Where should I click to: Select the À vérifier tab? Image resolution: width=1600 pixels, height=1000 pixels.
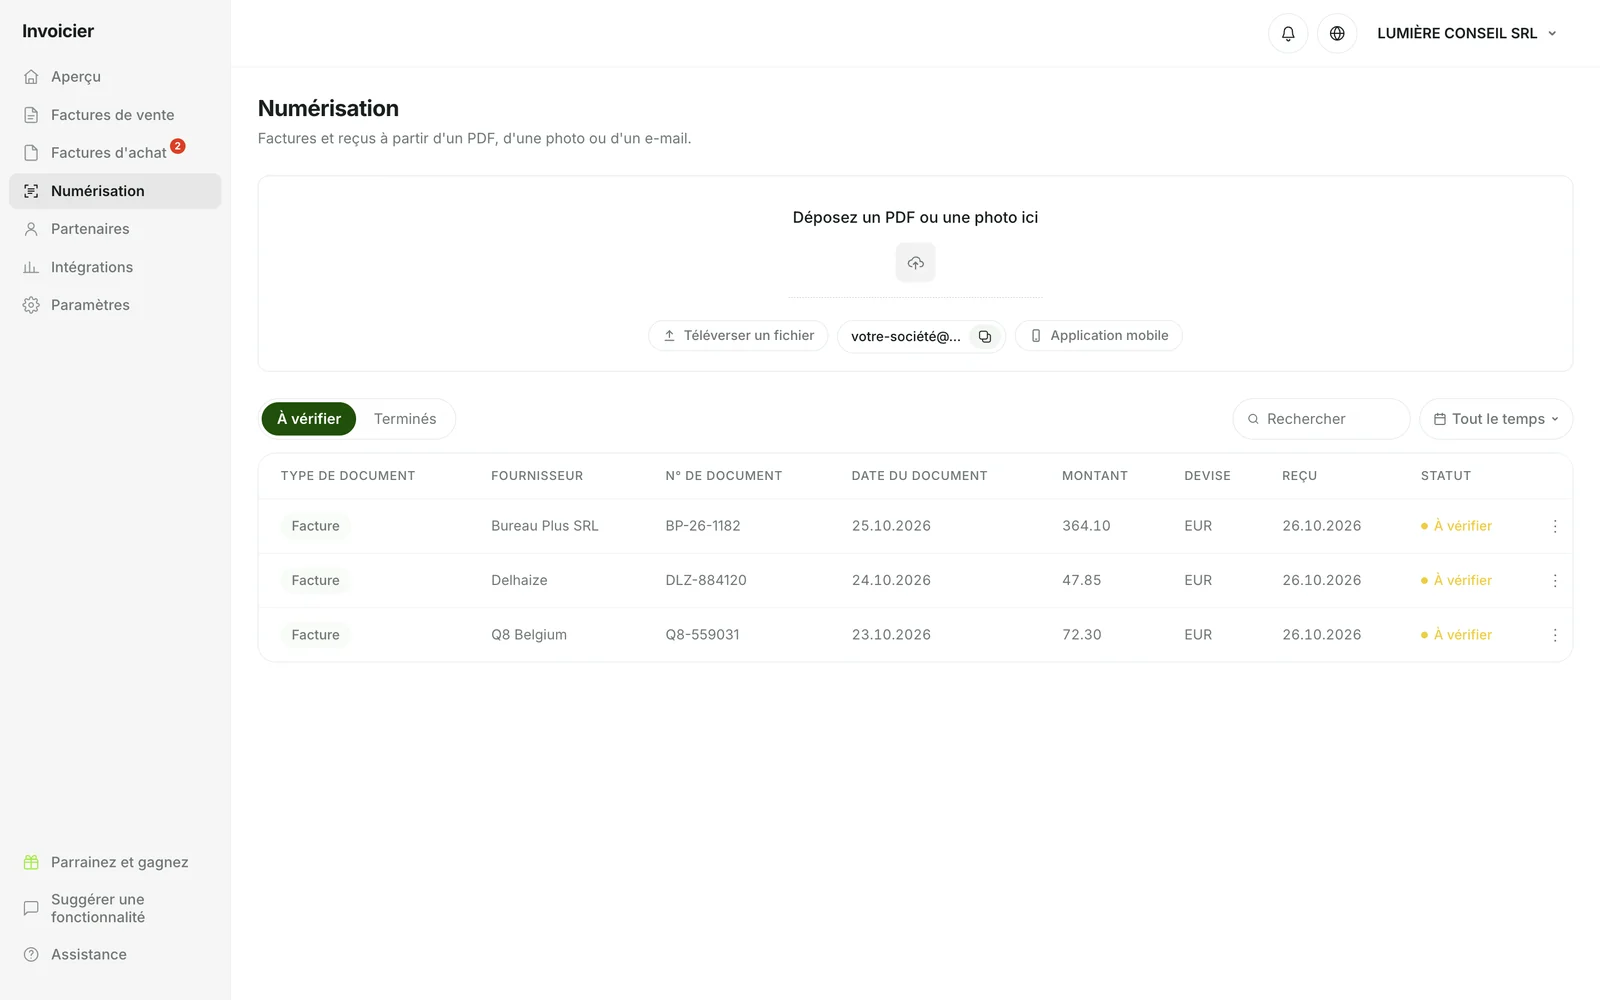(x=309, y=419)
